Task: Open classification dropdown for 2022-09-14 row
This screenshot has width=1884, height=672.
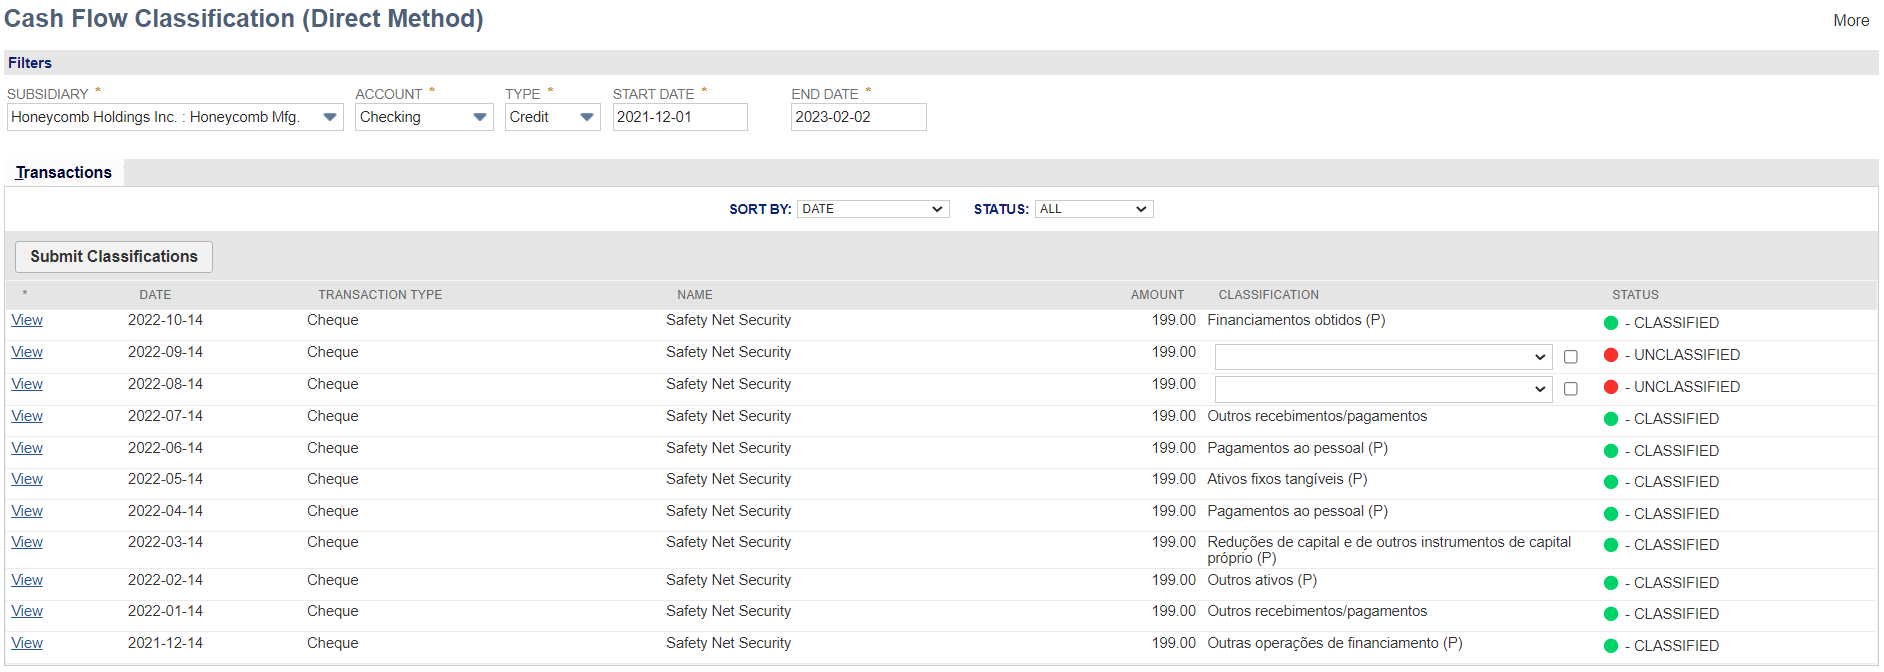Action: click(x=1382, y=357)
